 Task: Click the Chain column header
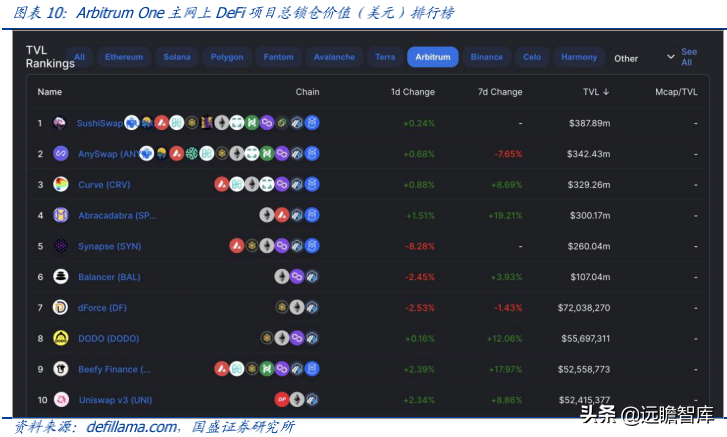[307, 92]
